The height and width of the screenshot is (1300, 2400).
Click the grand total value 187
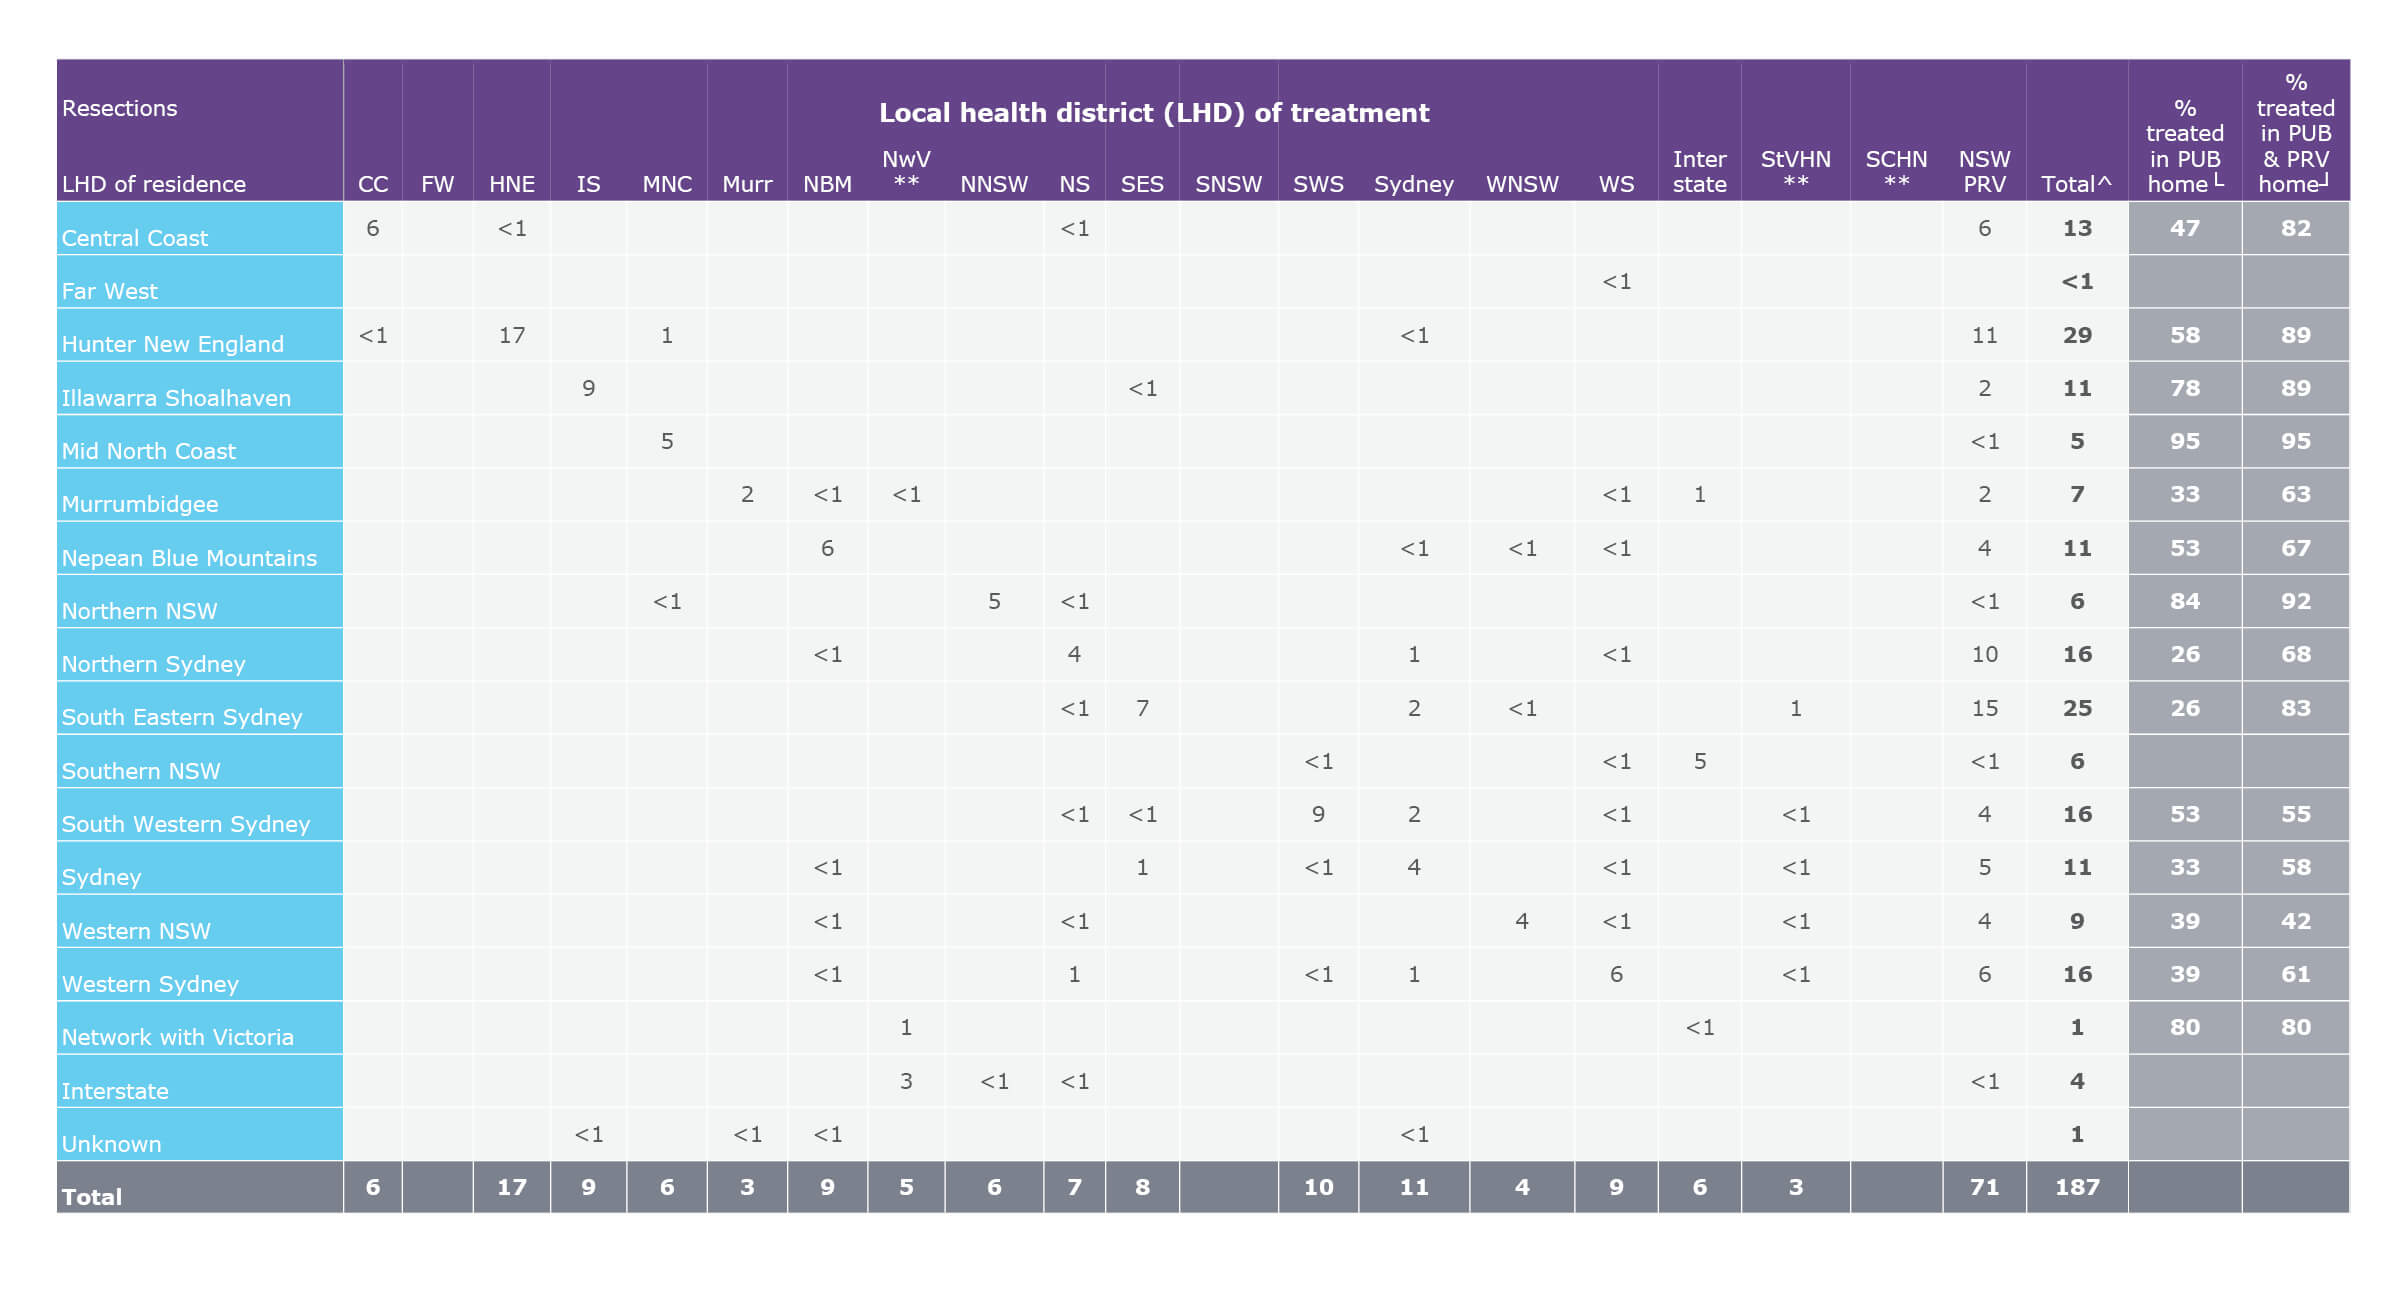point(2076,1187)
